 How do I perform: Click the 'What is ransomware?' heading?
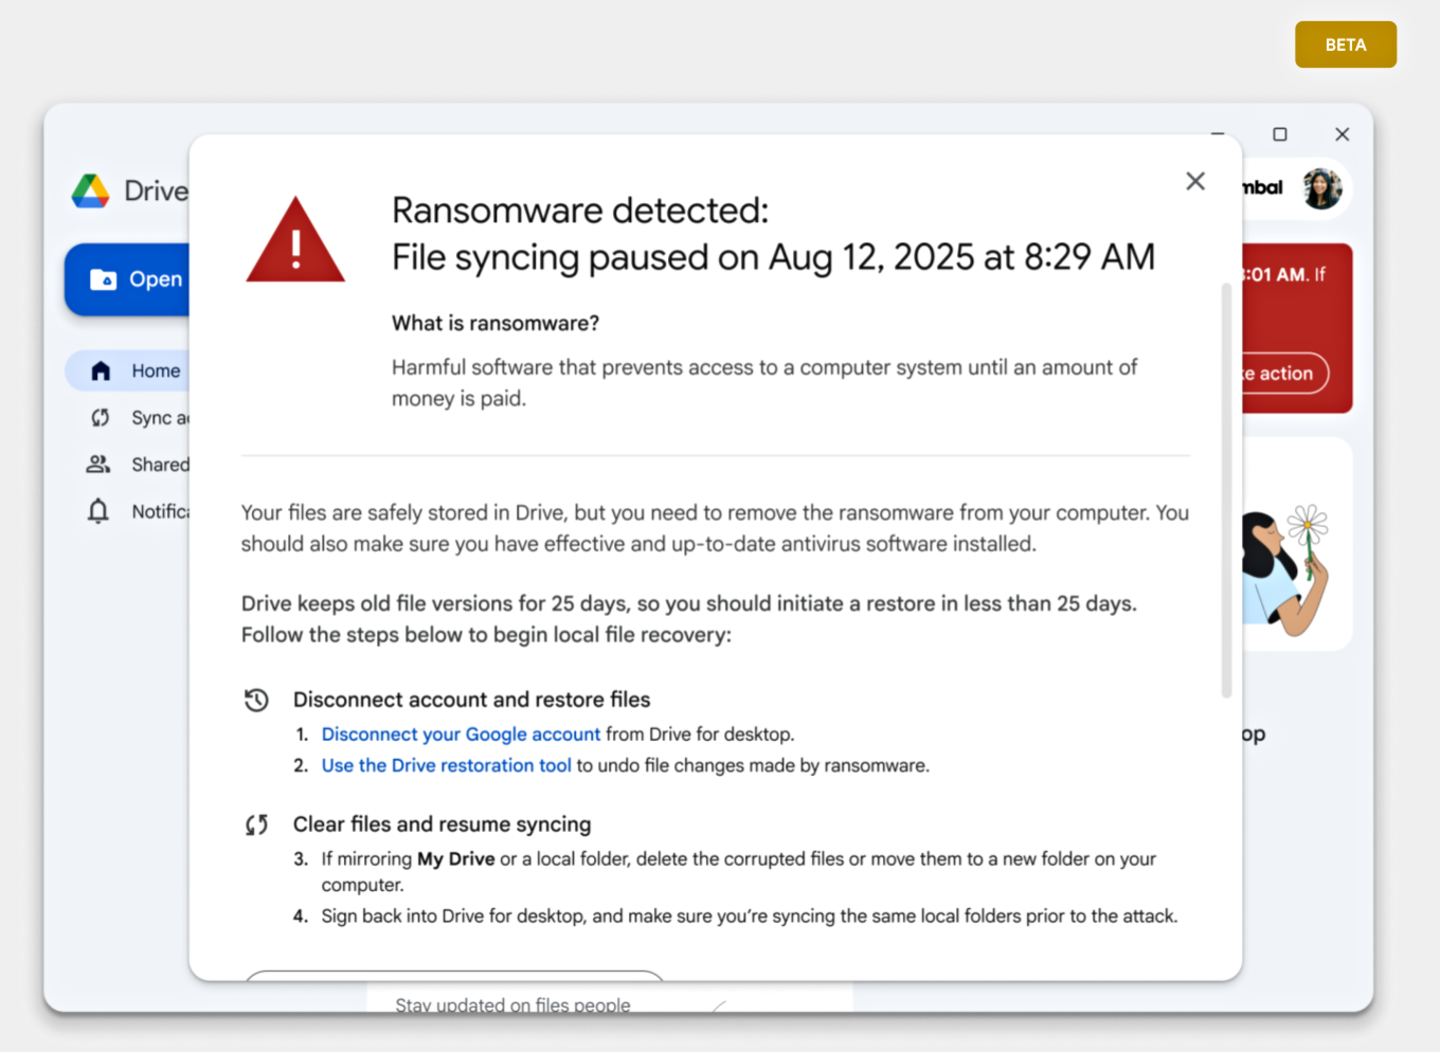pos(495,323)
